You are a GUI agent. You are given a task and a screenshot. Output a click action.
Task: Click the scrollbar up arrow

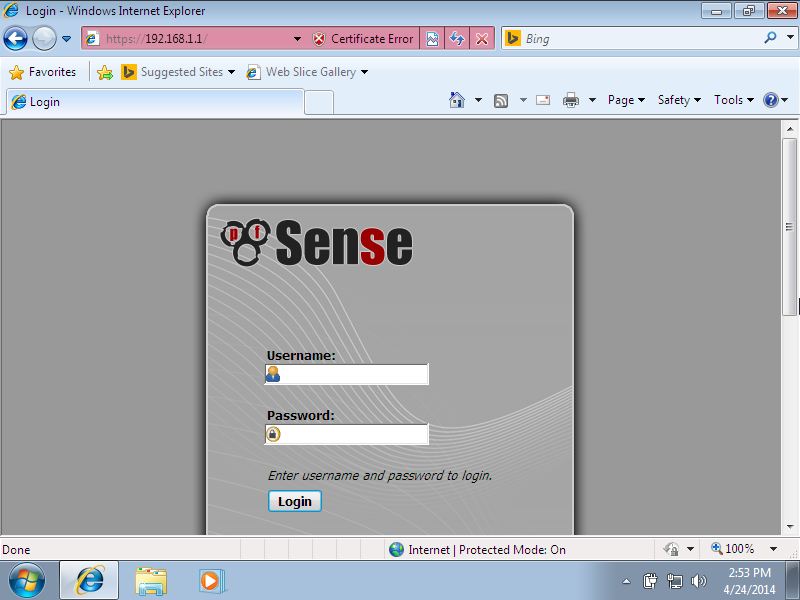coord(790,129)
